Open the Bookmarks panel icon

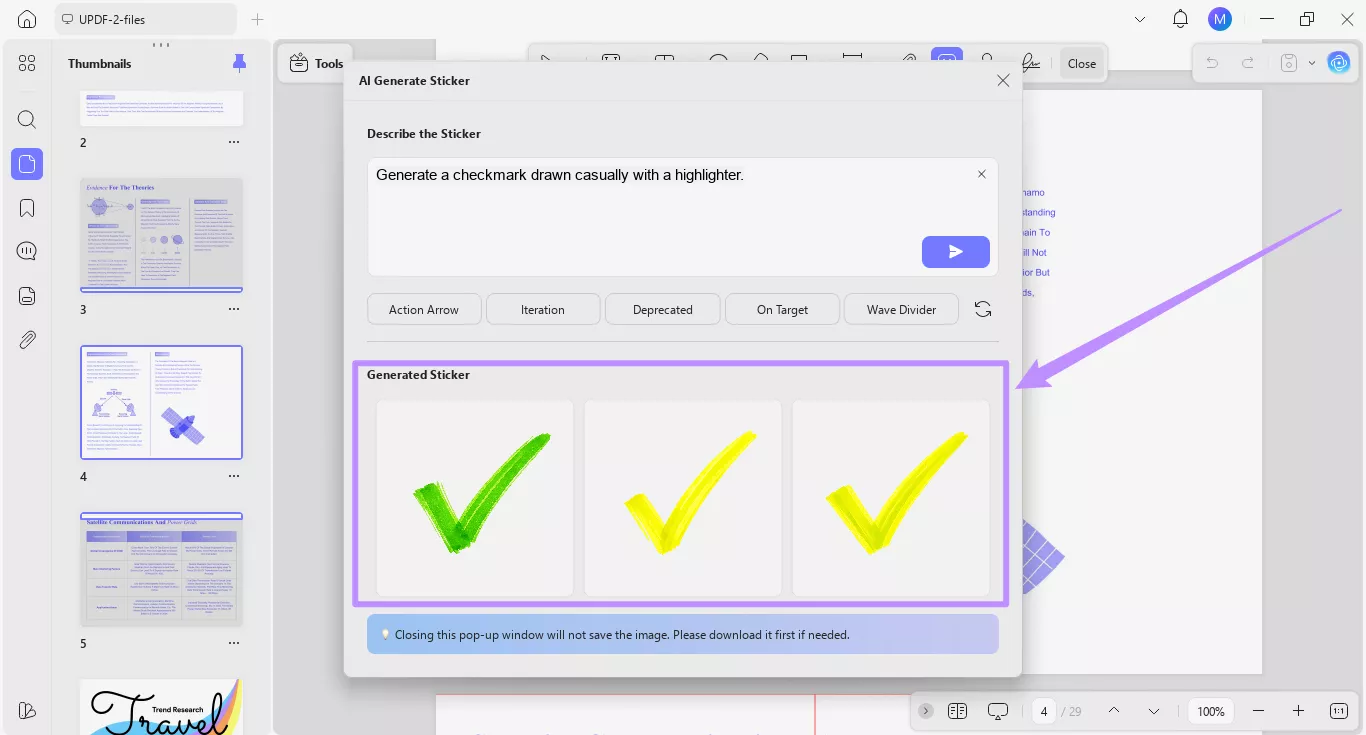[x=27, y=208]
